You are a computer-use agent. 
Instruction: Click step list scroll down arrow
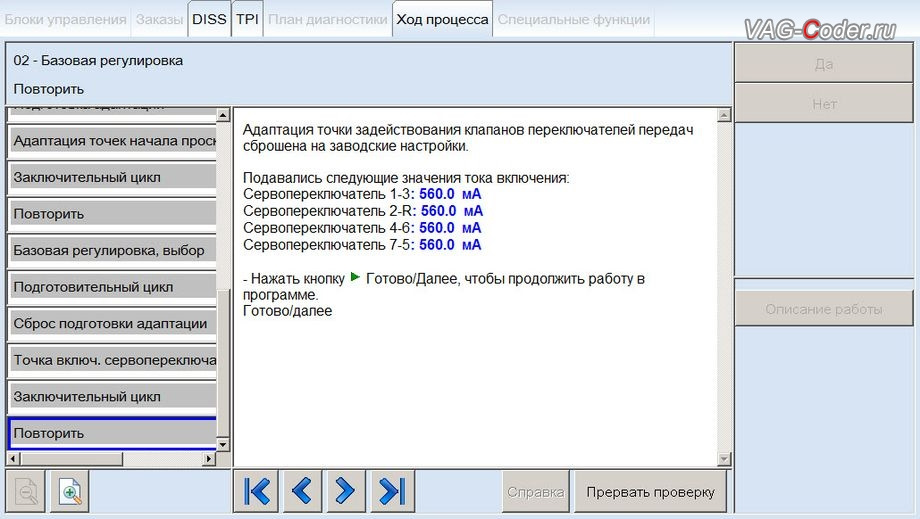click(223, 445)
